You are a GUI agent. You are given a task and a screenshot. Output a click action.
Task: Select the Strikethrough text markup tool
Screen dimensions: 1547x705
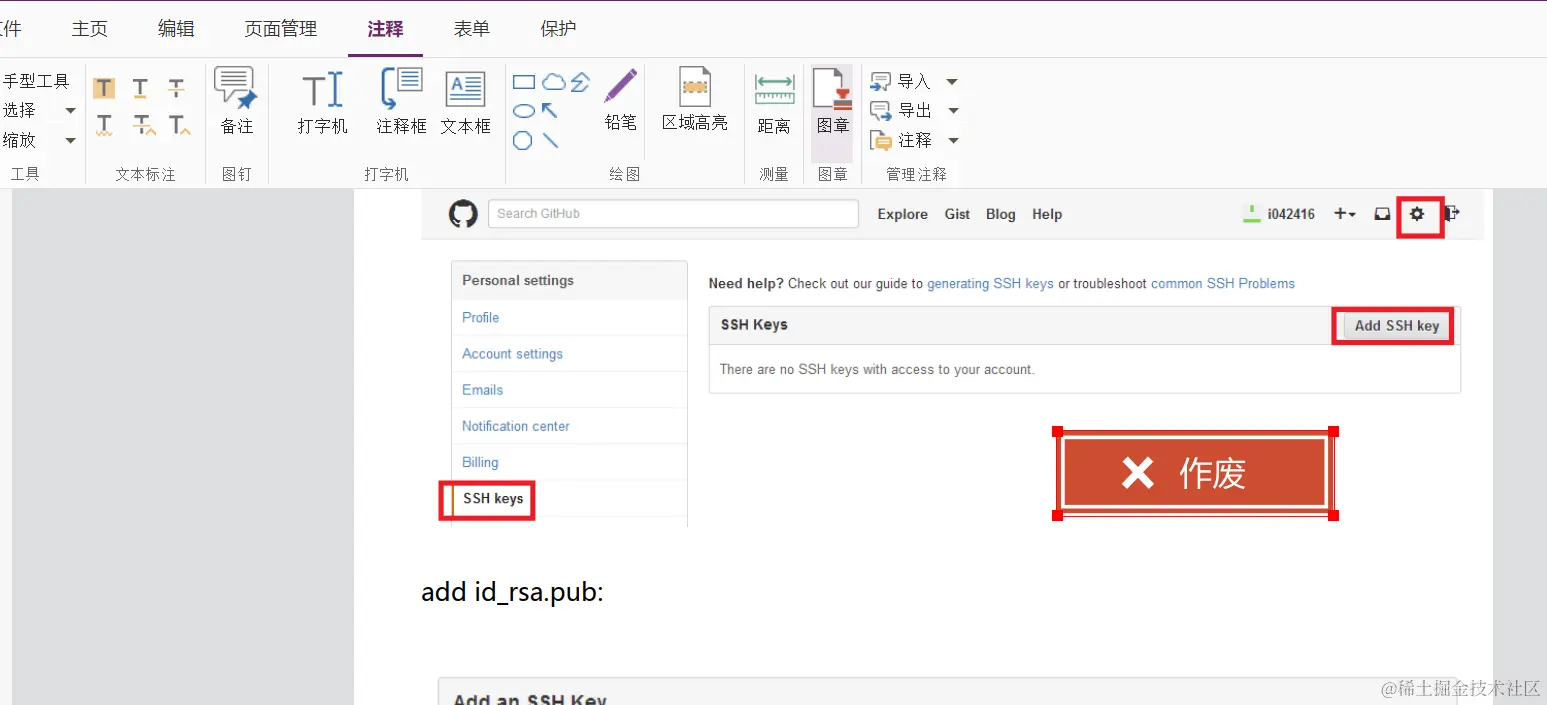click(177, 88)
